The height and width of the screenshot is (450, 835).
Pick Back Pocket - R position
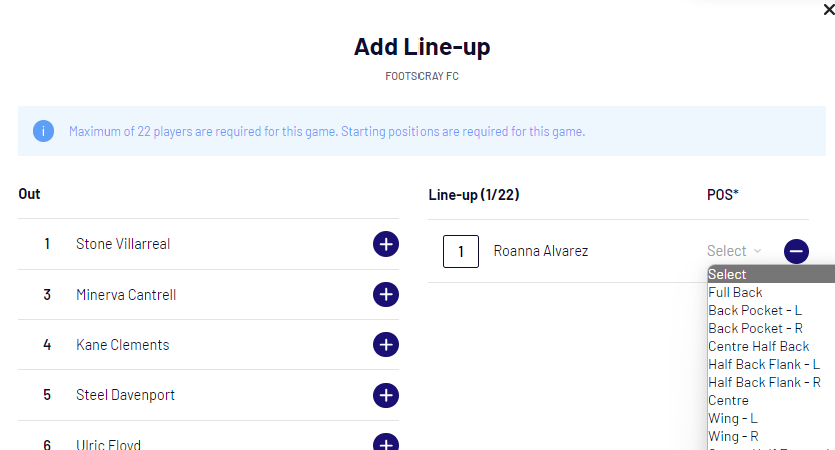pos(756,328)
